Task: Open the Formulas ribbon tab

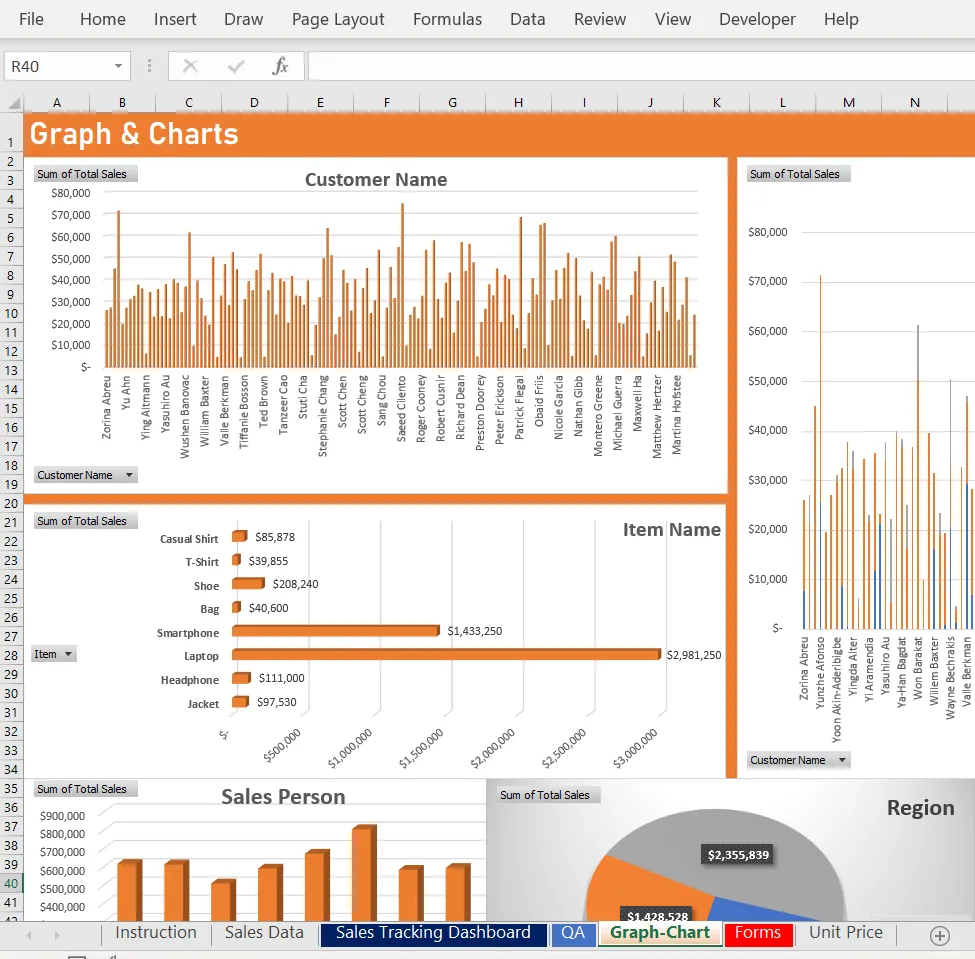Action: [x=447, y=19]
